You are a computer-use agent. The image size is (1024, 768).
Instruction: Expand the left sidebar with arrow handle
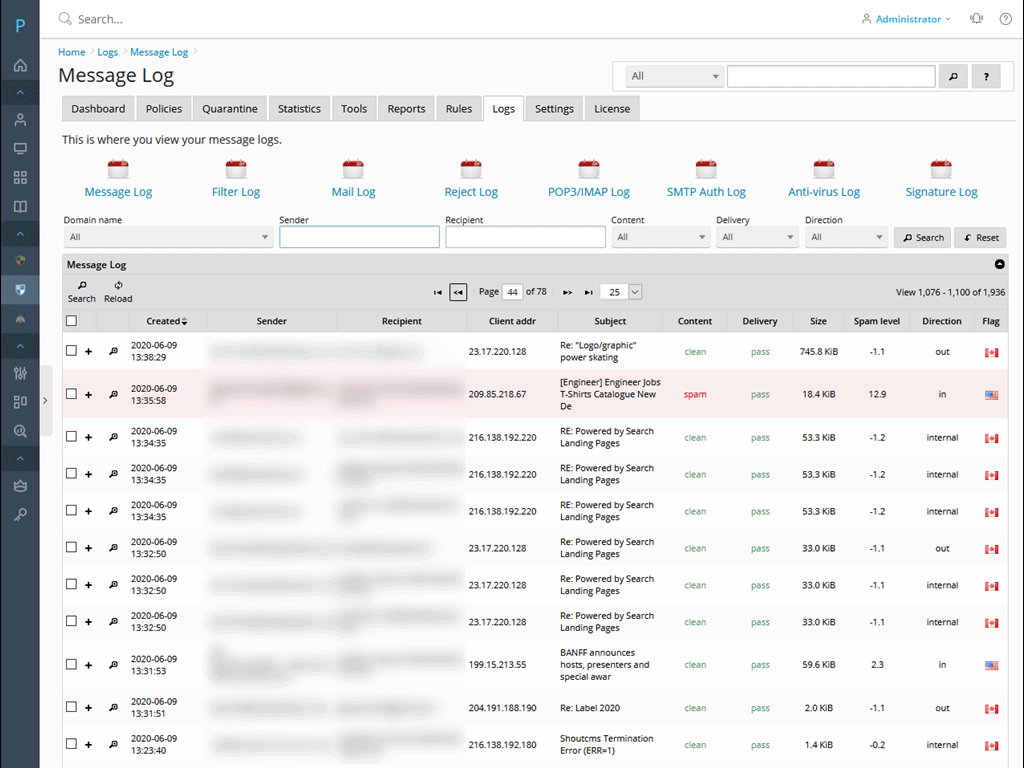coord(45,400)
